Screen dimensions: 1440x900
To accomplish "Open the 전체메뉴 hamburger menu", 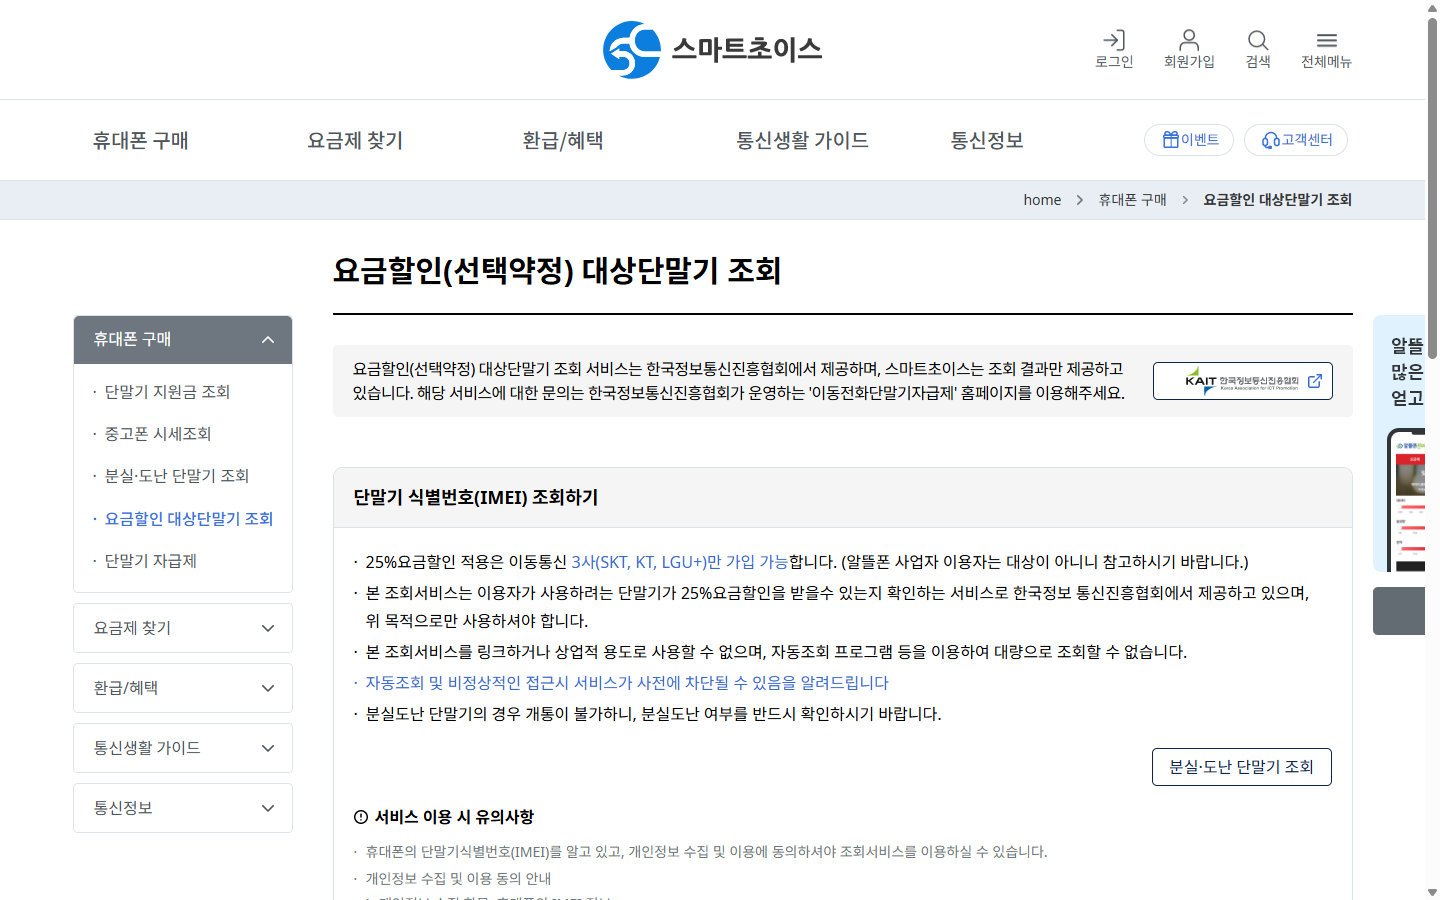I will pos(1326,49).
